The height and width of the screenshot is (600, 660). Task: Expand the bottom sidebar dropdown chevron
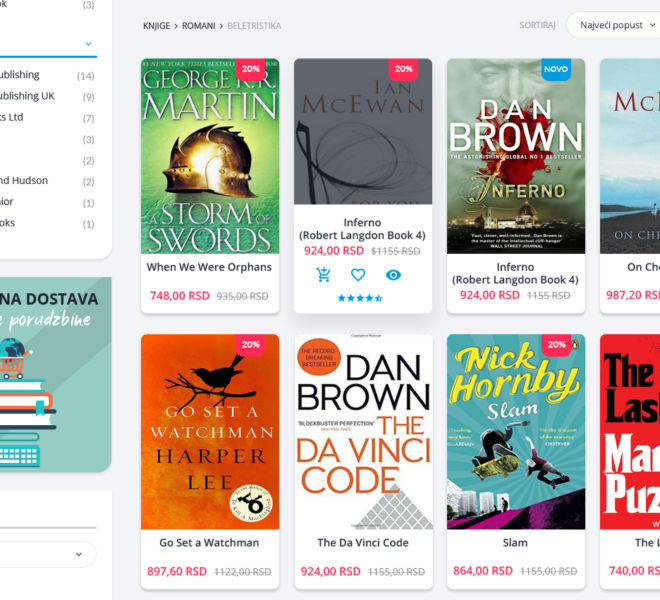pyautogui.click(x=79, y=554)
